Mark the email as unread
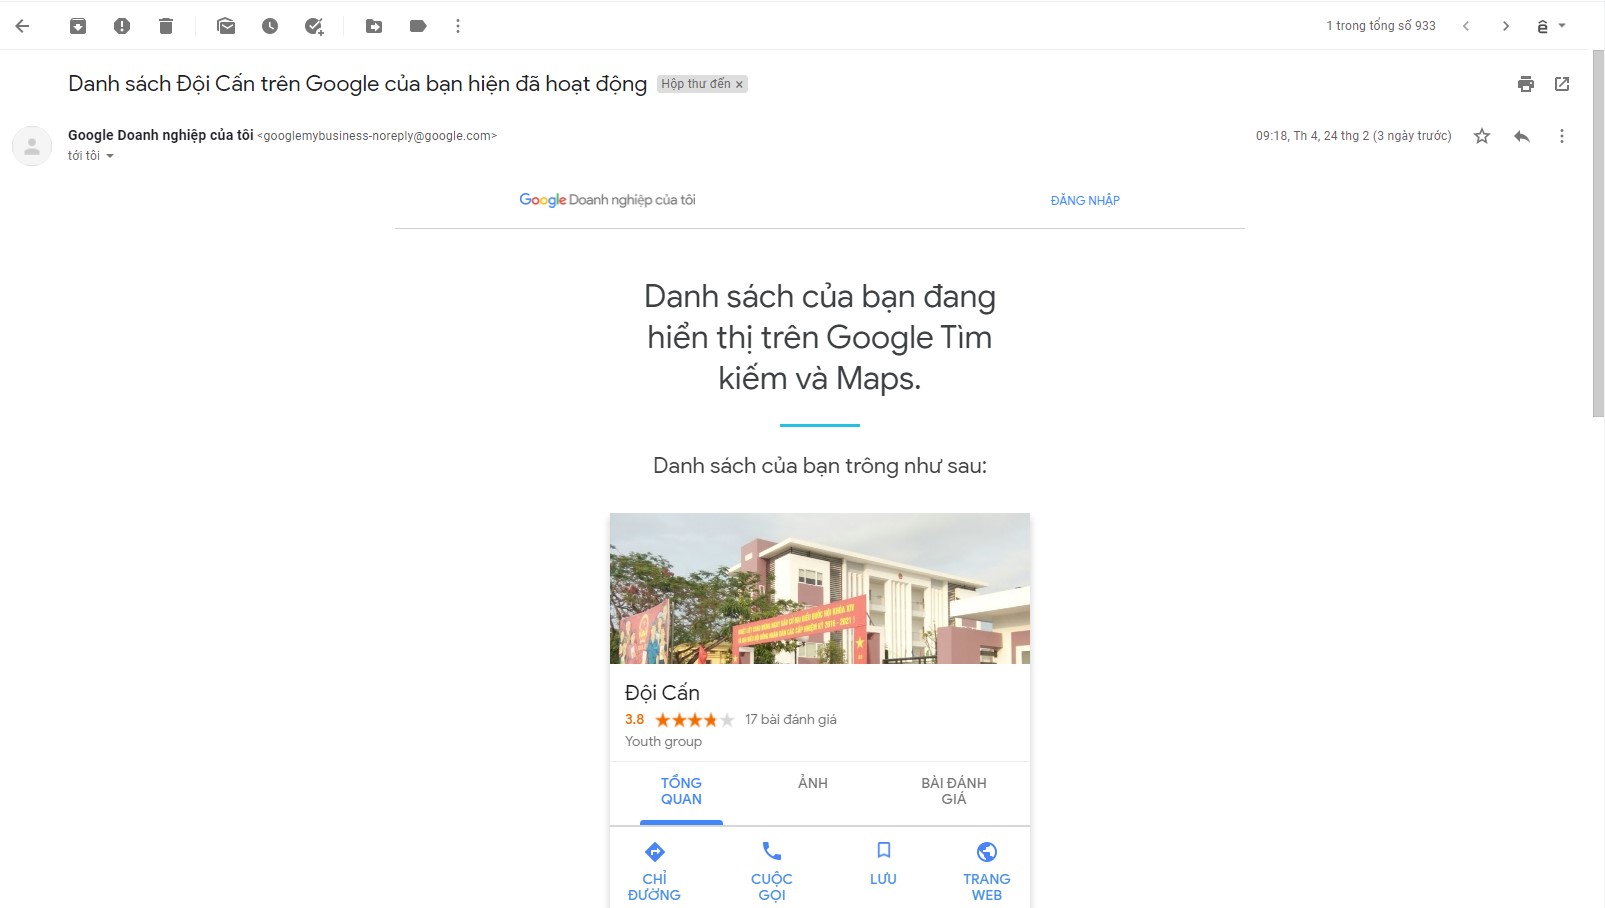The image size is (1605, 908). point(226,26)
